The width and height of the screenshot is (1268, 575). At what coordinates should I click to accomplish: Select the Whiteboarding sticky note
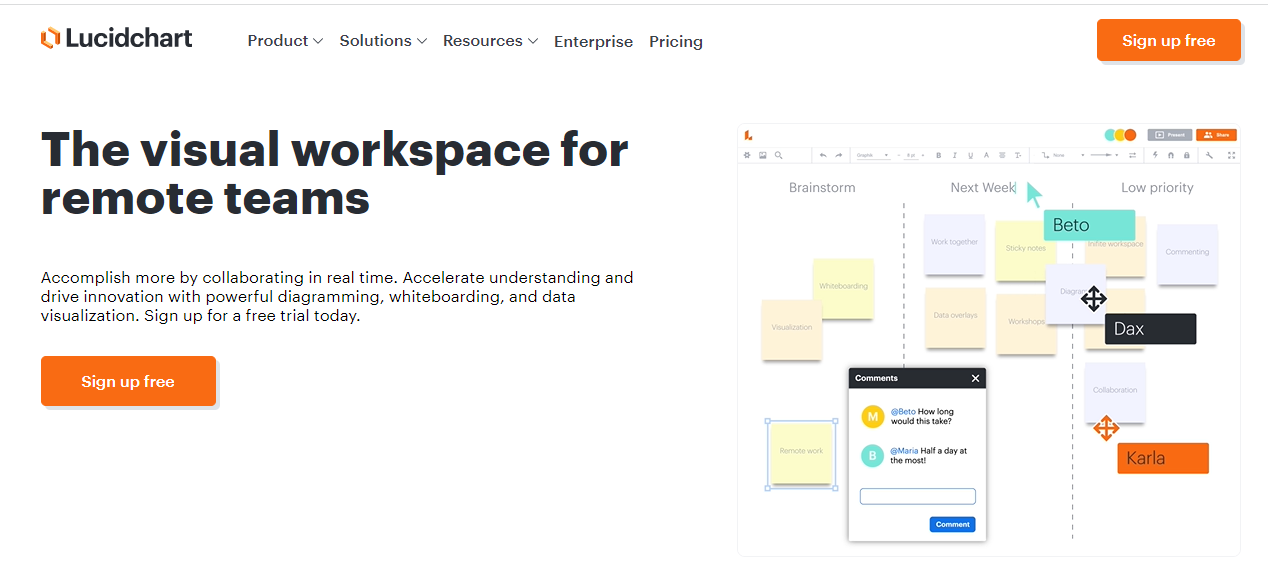(843, 288)
